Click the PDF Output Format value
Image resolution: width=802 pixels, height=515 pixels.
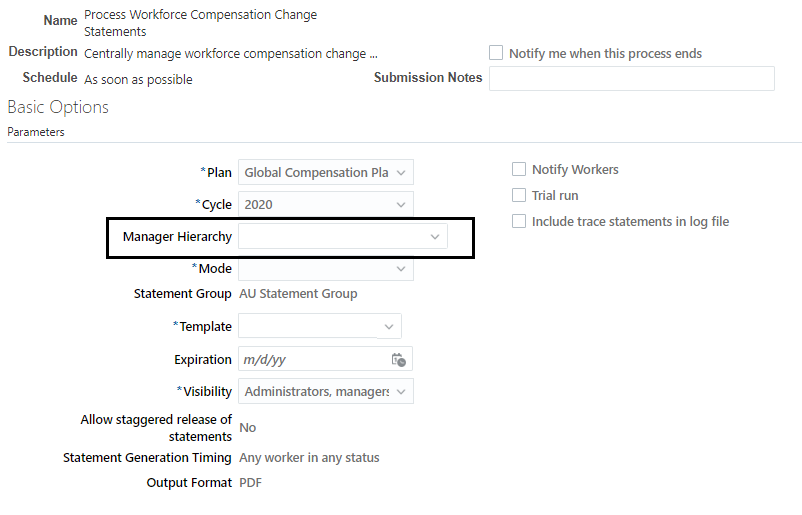251,483
